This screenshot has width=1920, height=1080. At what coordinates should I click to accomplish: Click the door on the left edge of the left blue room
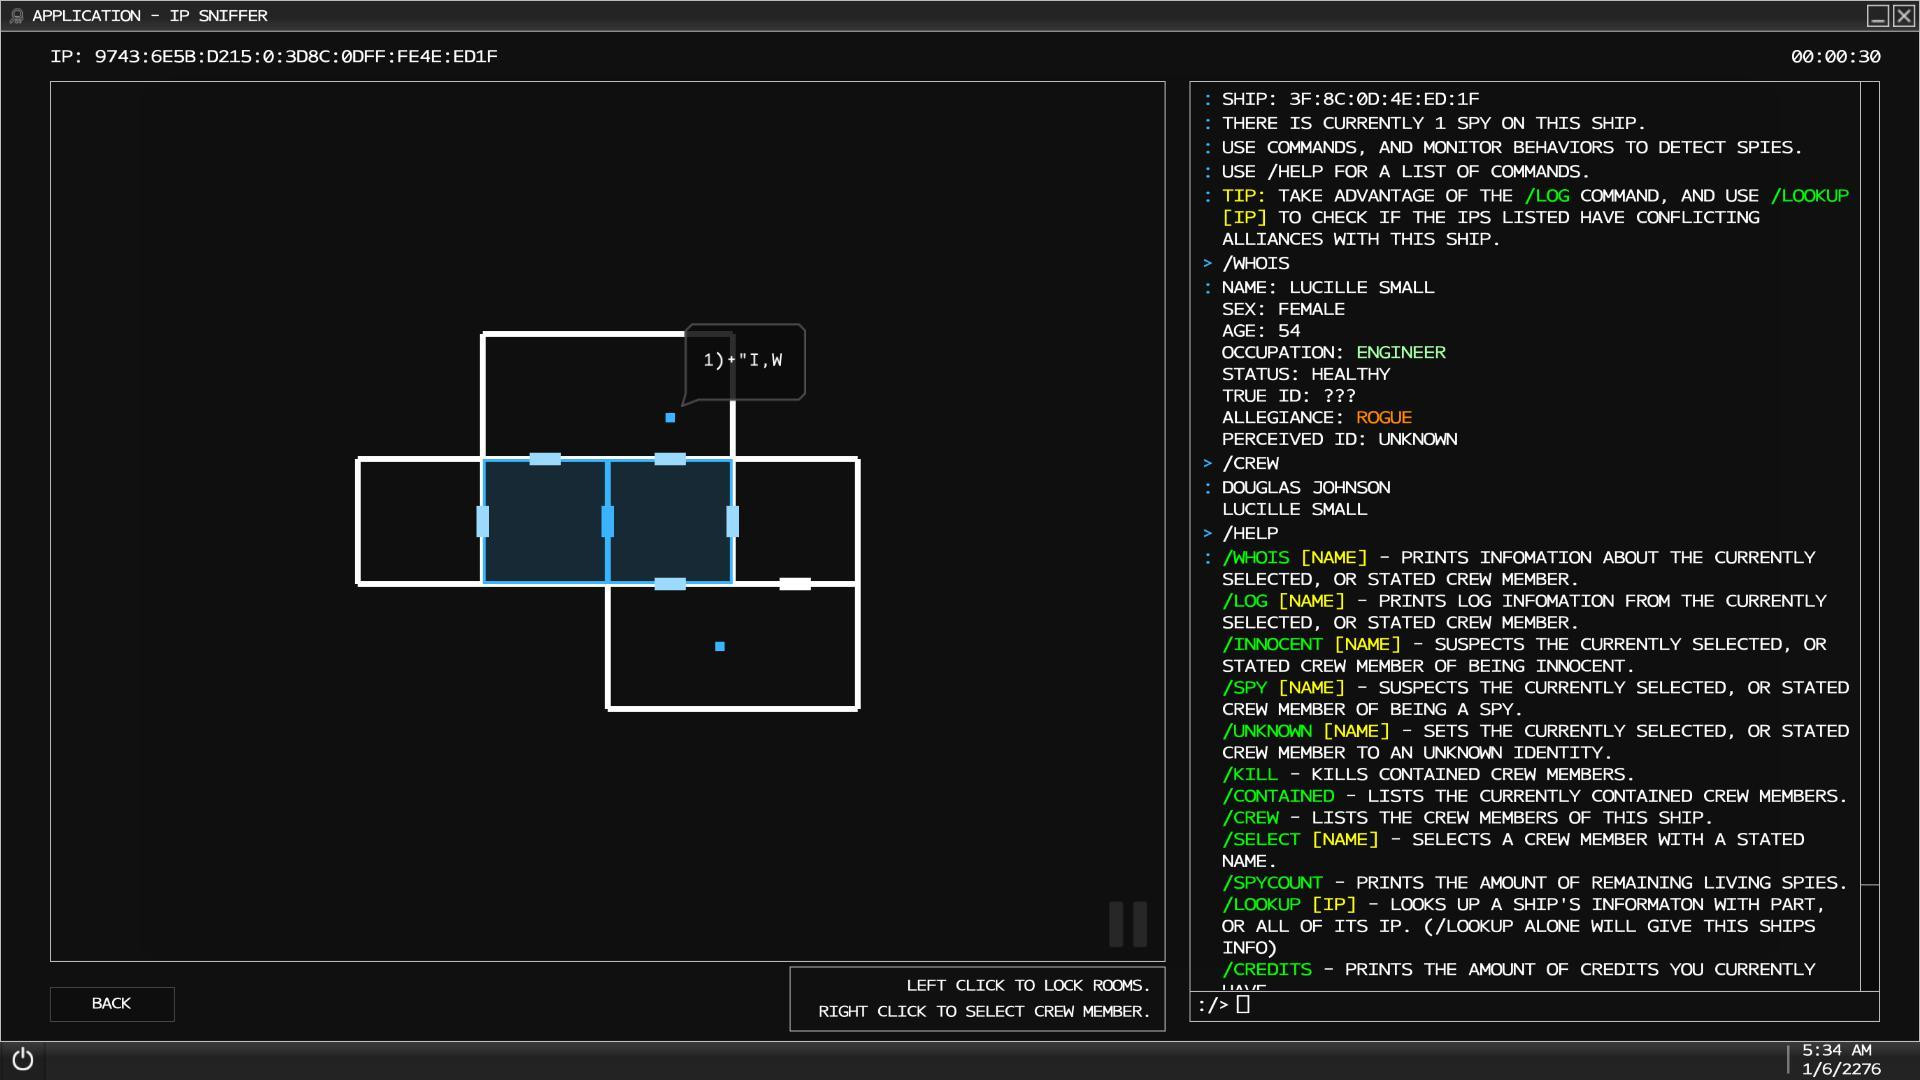click(x=483, y=522)
